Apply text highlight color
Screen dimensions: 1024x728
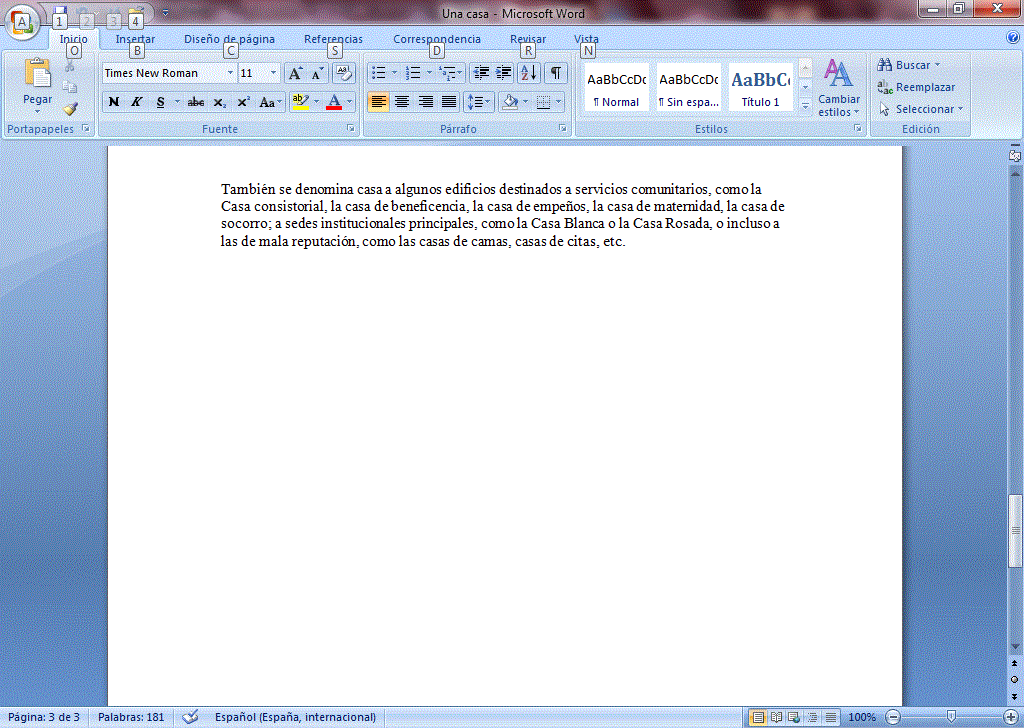(x=303, y=101)
